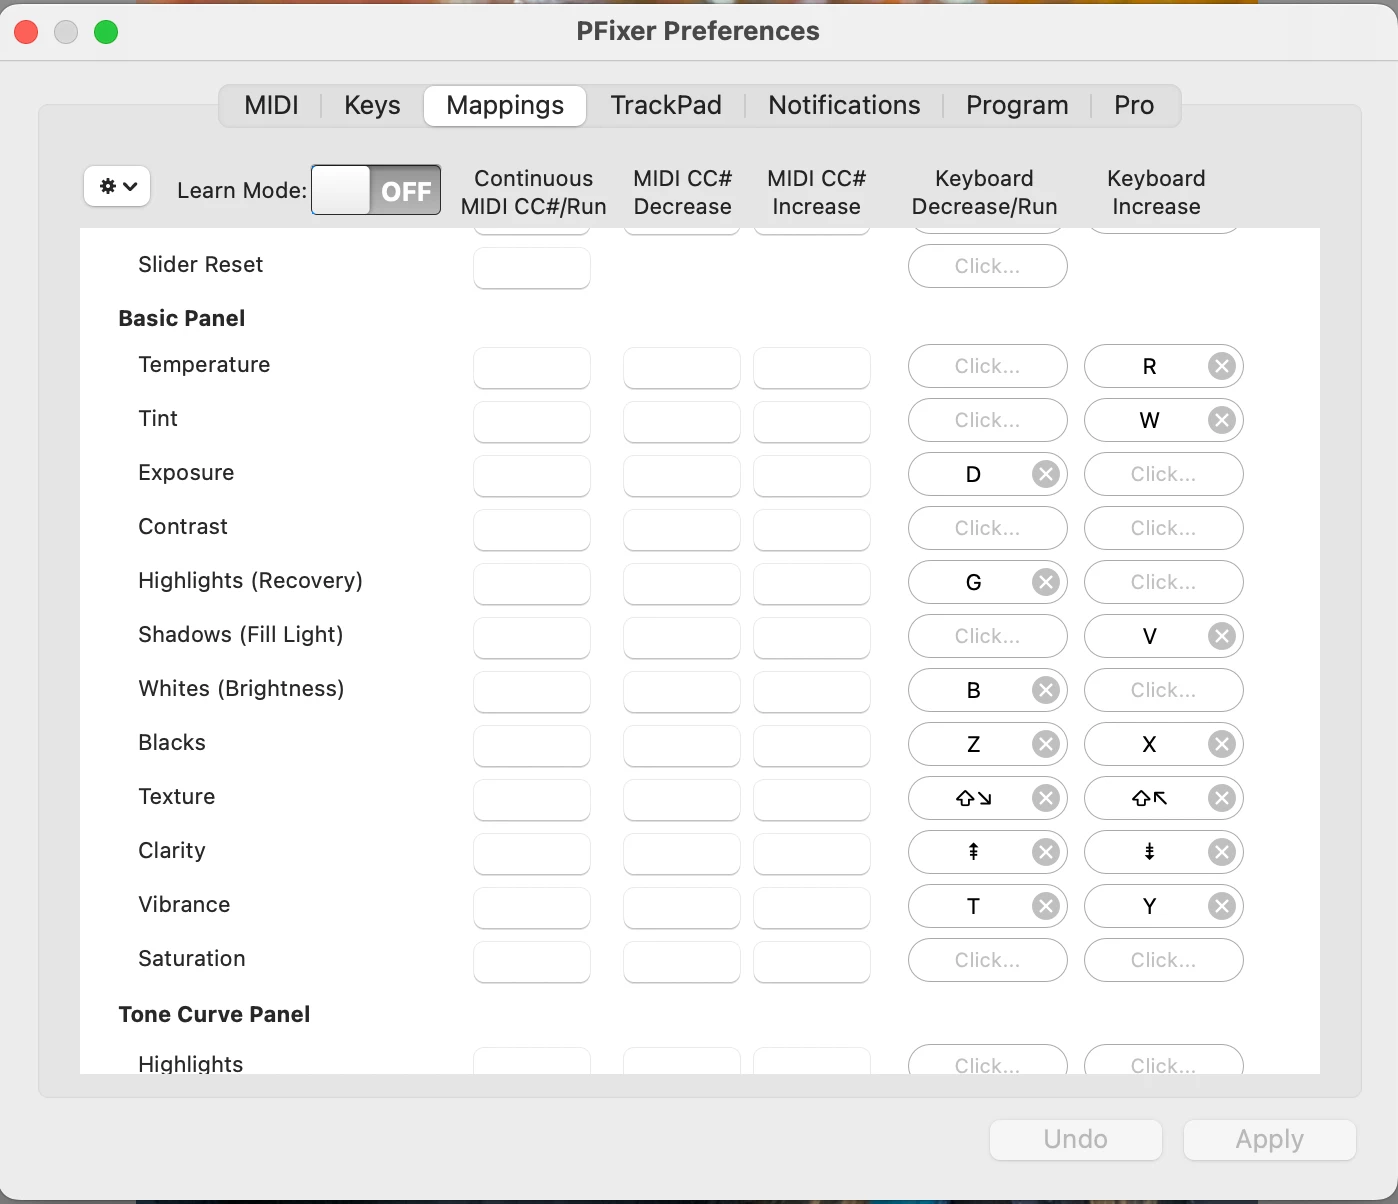
Task: Clear the Z key for Blacks decrease
Action: click(1045, 744)
